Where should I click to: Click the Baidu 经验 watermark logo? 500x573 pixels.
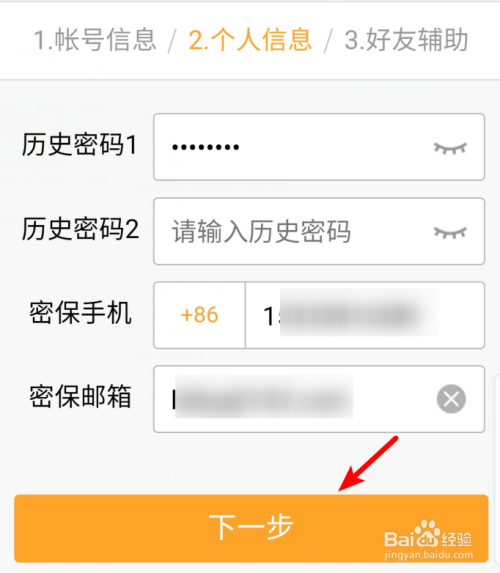[x=428, y=534]
